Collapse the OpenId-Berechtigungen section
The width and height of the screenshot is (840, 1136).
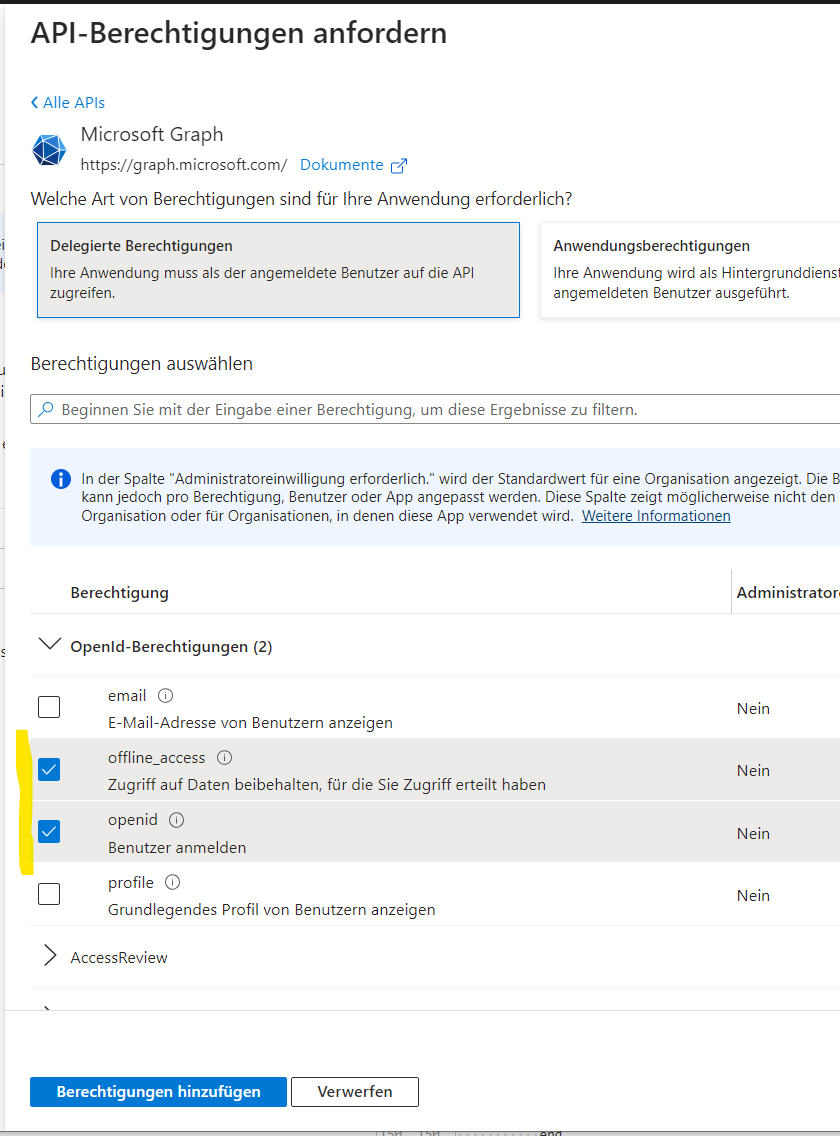pyautogui.click(x=49, y=646)
